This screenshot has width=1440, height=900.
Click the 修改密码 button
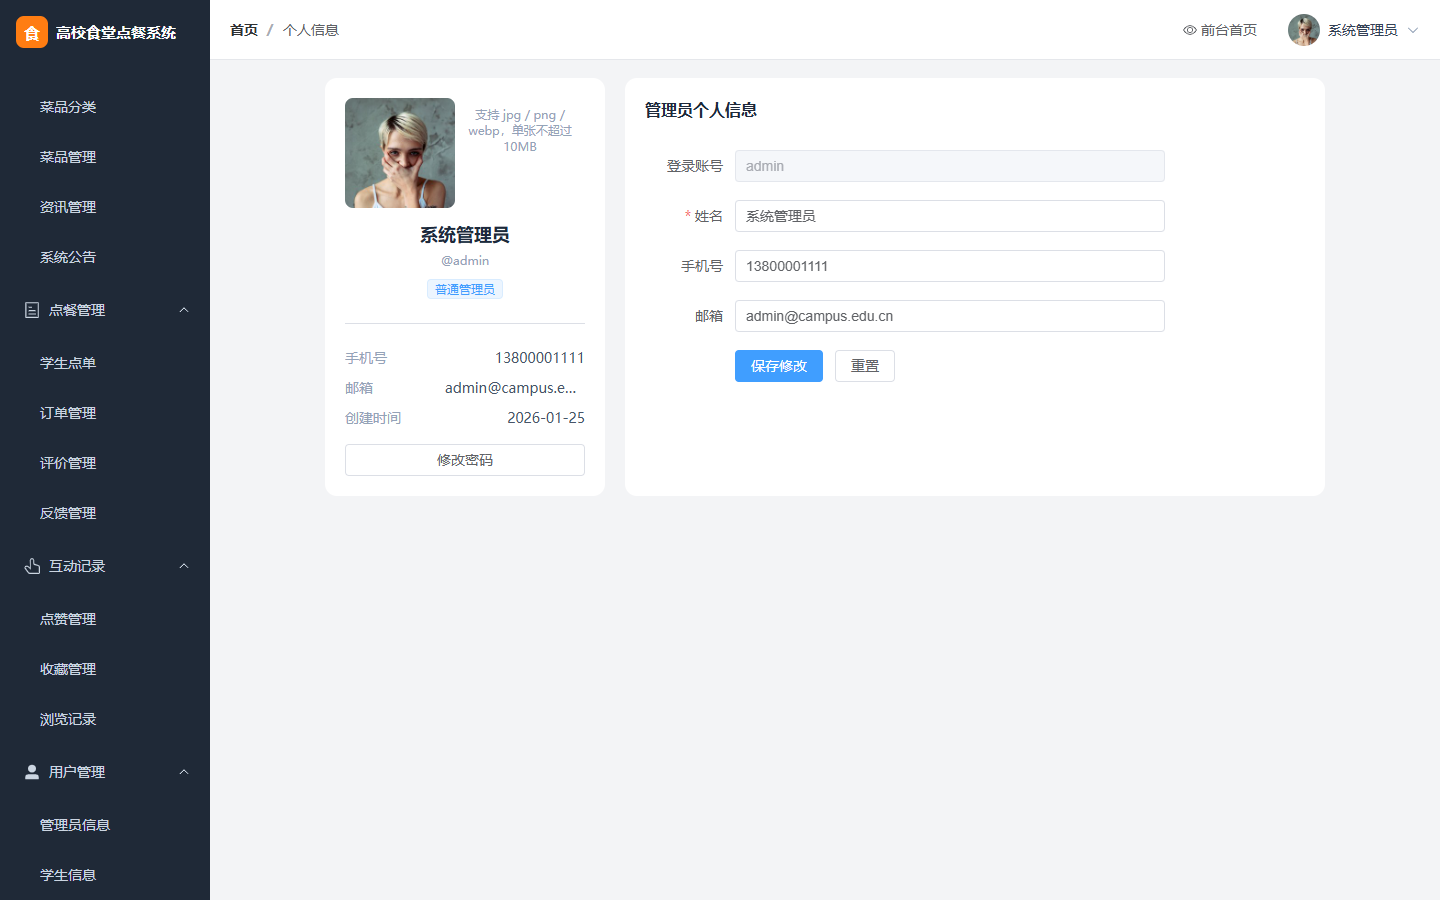click(465, 460)
